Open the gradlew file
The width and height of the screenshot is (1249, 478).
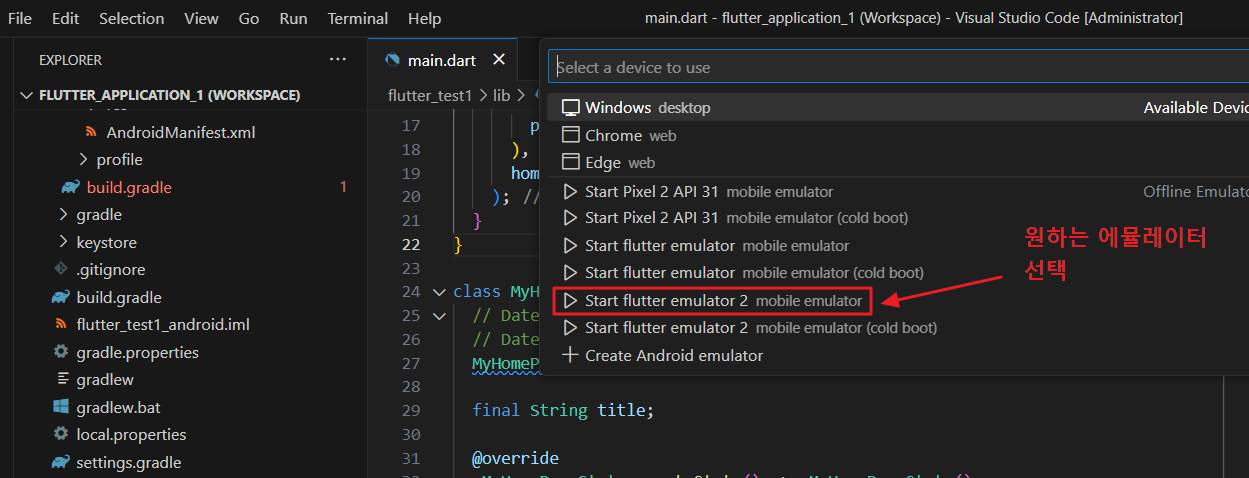pyautogui.click(x=105, y=380)
